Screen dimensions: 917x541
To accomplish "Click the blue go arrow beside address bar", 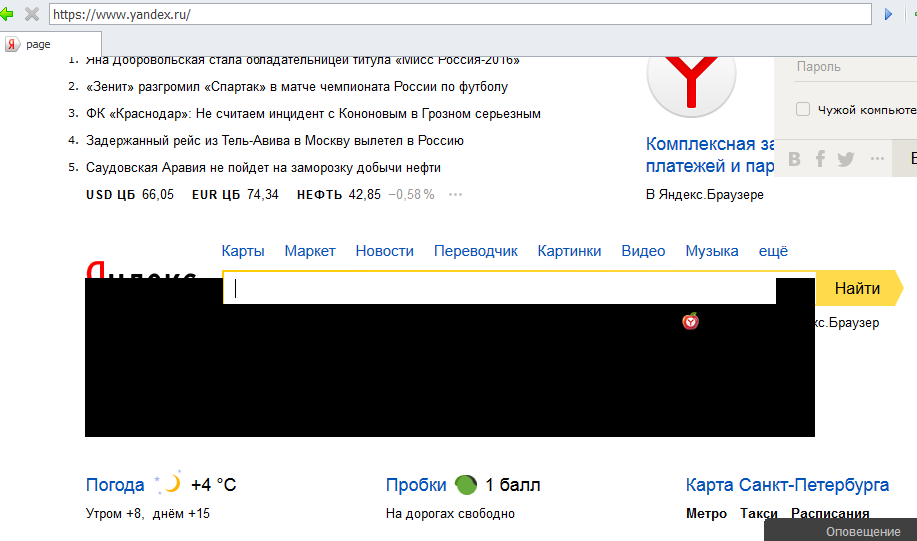I will click(x=888, y=14).
